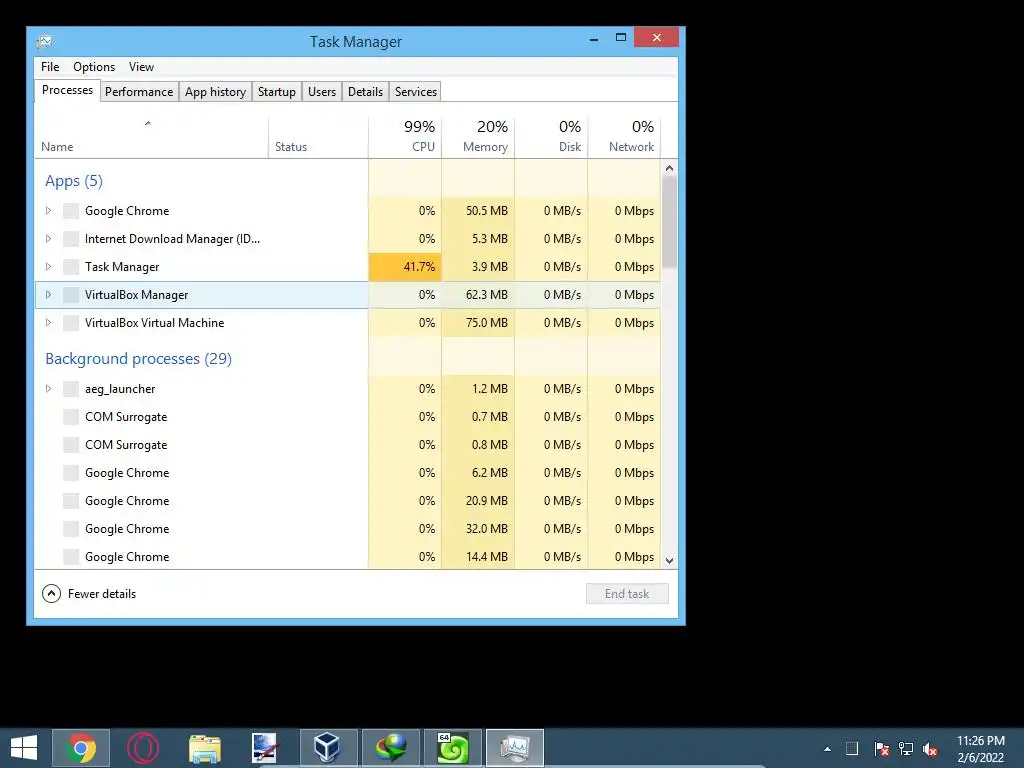Open the network tray icon
The height and width of the screenshot is (768, 1024).
point(906,749)
